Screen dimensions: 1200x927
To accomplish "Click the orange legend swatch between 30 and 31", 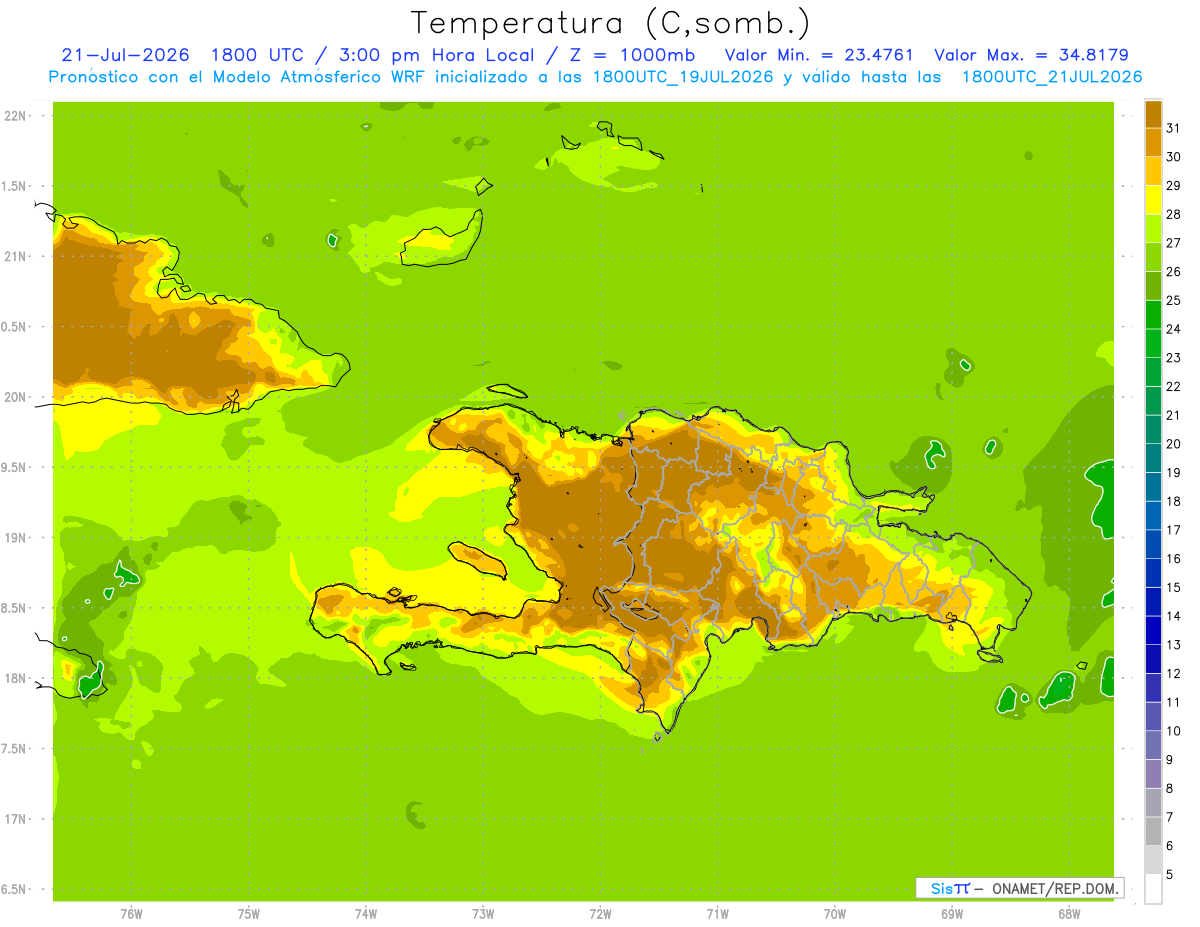I will point(1153,142).
